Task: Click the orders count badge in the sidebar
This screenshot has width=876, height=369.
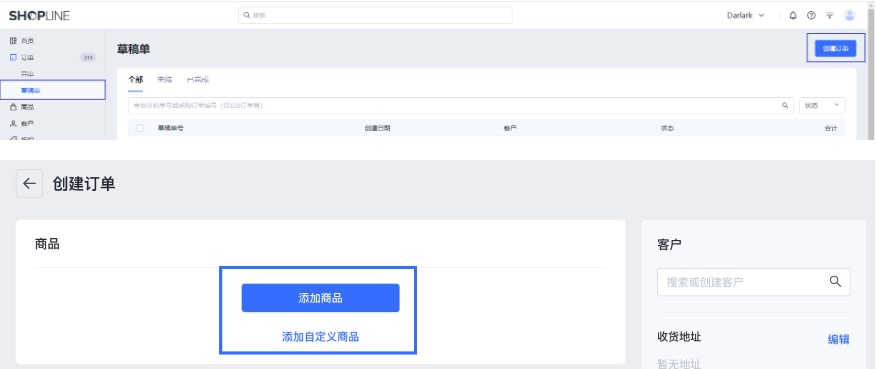Action: [88, 57]
